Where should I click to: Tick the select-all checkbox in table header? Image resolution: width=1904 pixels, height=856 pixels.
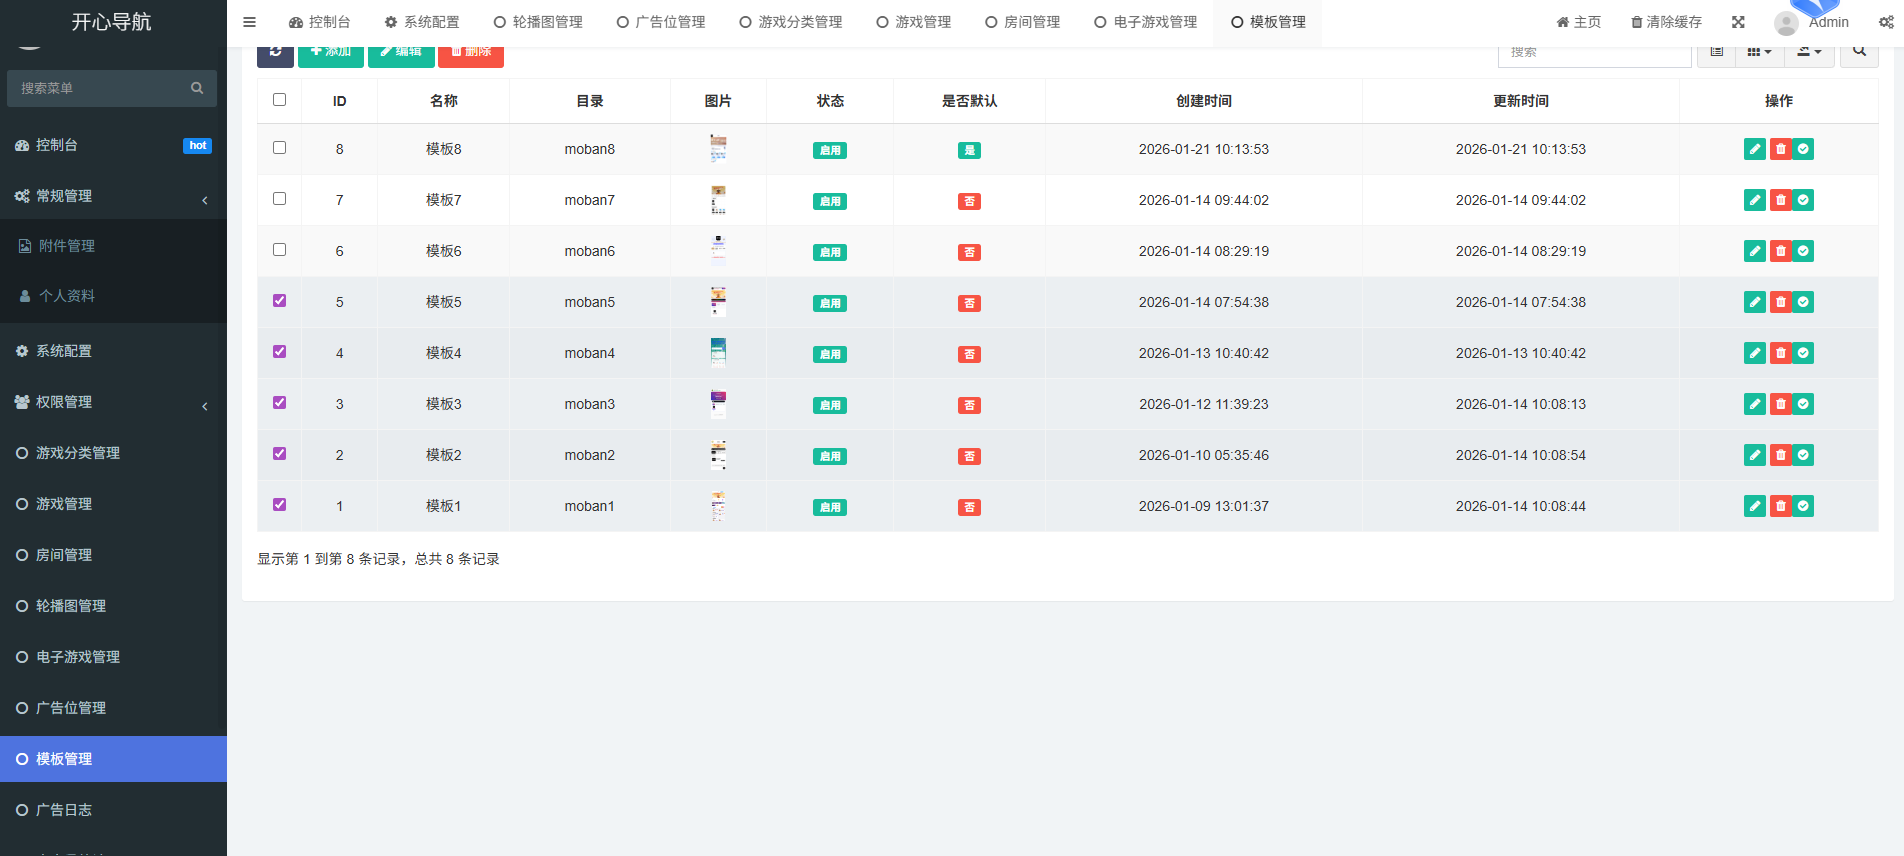coord(279,100)
